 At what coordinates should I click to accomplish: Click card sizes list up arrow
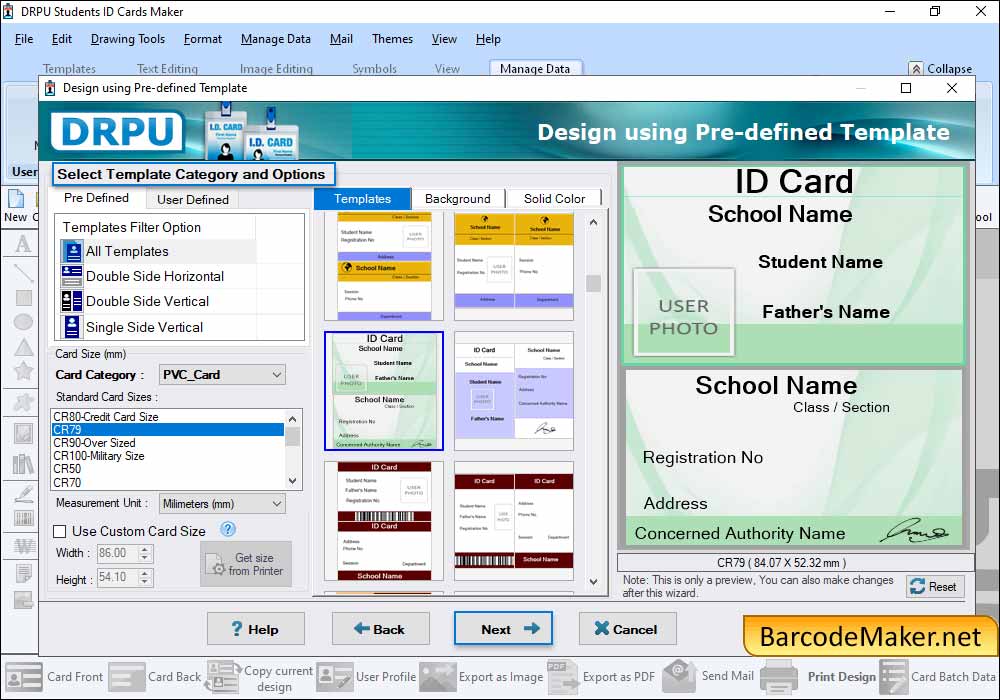pos(293,419)
